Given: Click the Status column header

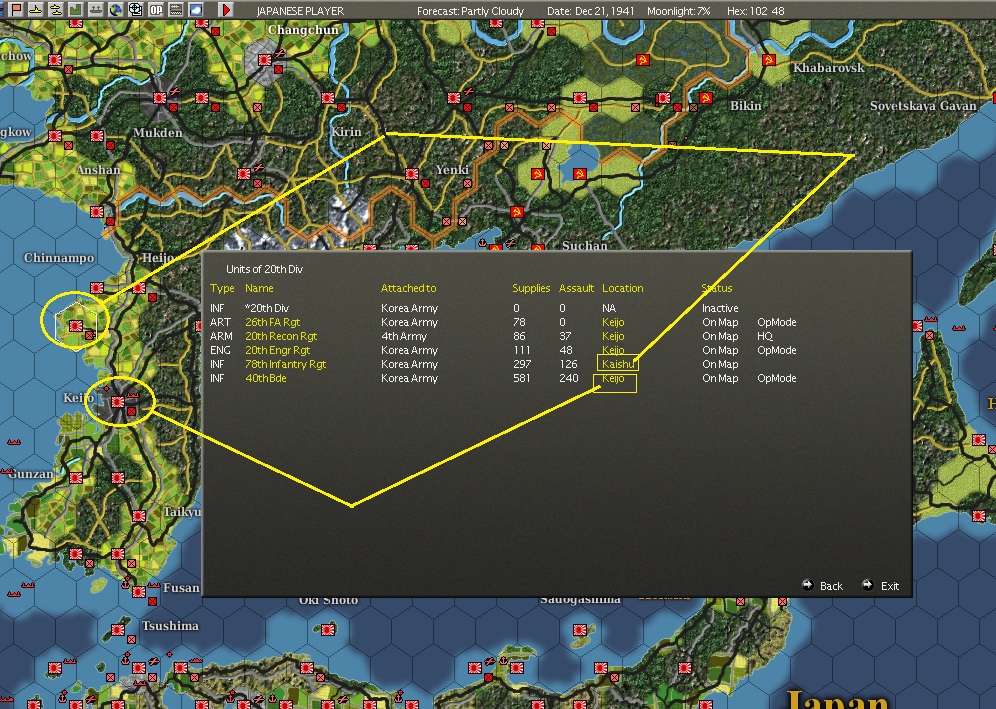Looking at the screenshot, I should (717, 288).
